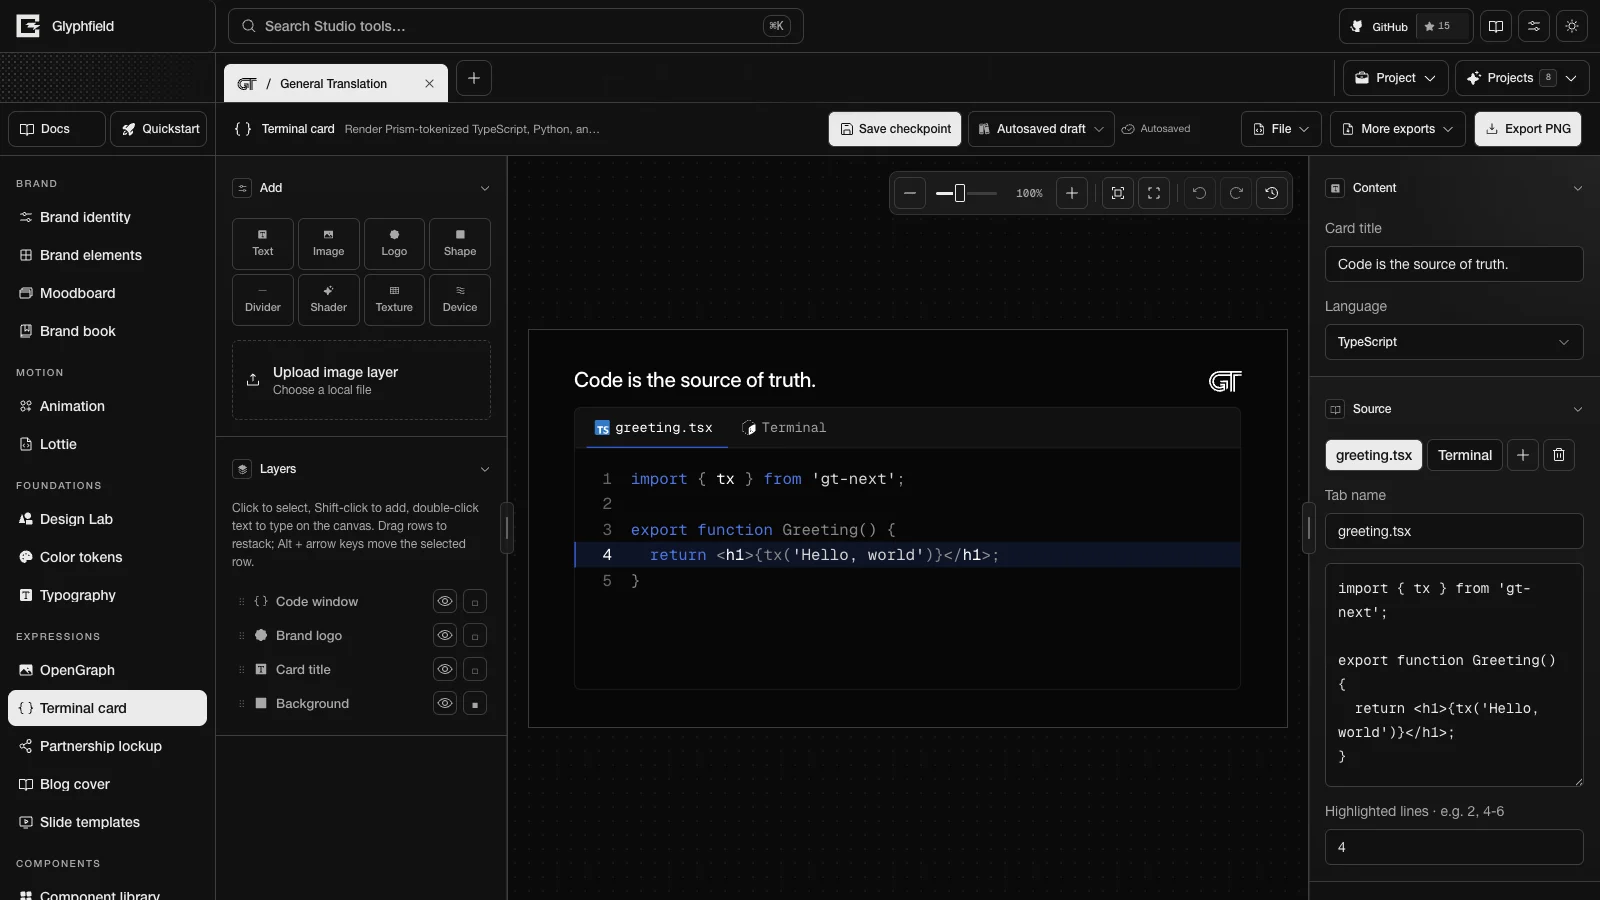Select the Terminal source tab button
1600x900 pixels.
coord(1465,455)
